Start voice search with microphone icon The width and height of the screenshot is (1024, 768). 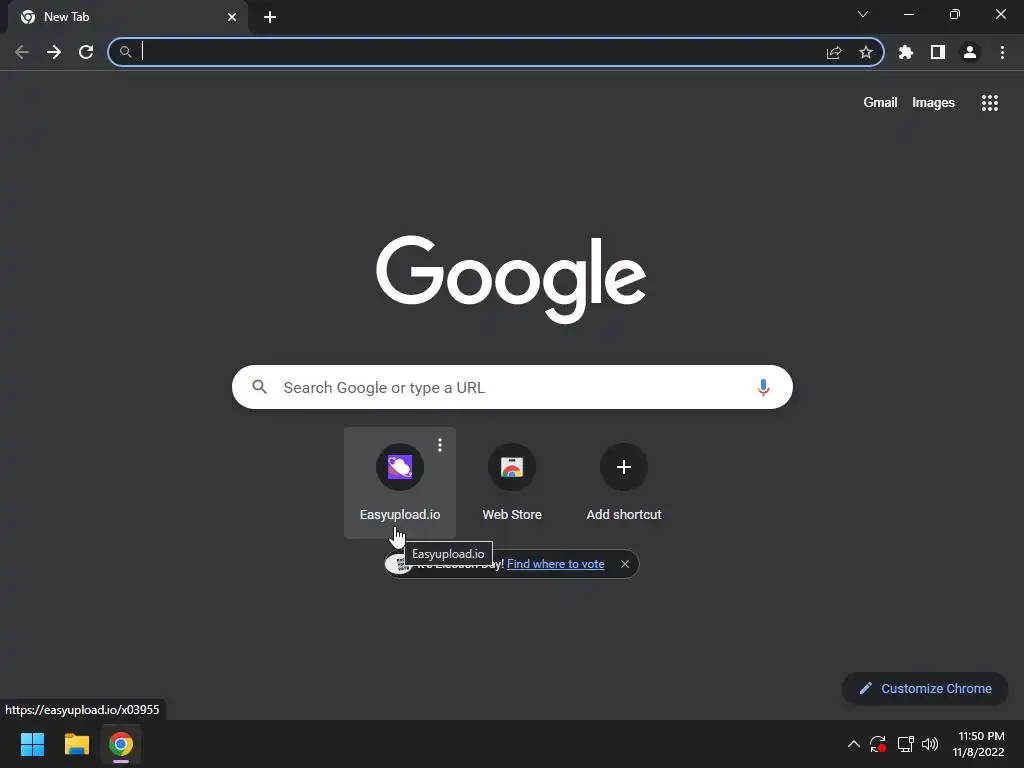763,387
